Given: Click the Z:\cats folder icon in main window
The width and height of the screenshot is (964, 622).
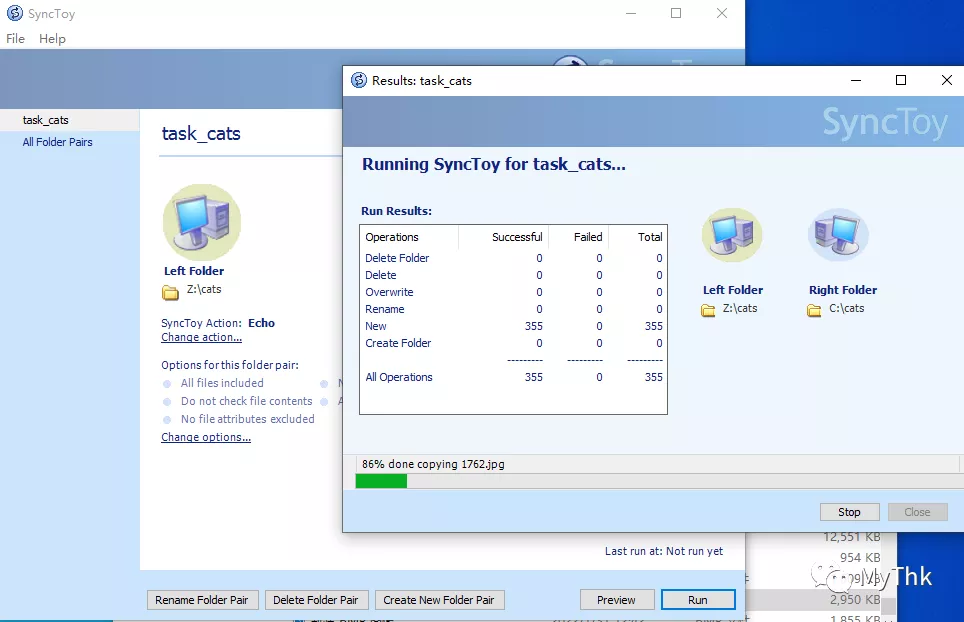Looking at the screenshot, I should point(170,291).
